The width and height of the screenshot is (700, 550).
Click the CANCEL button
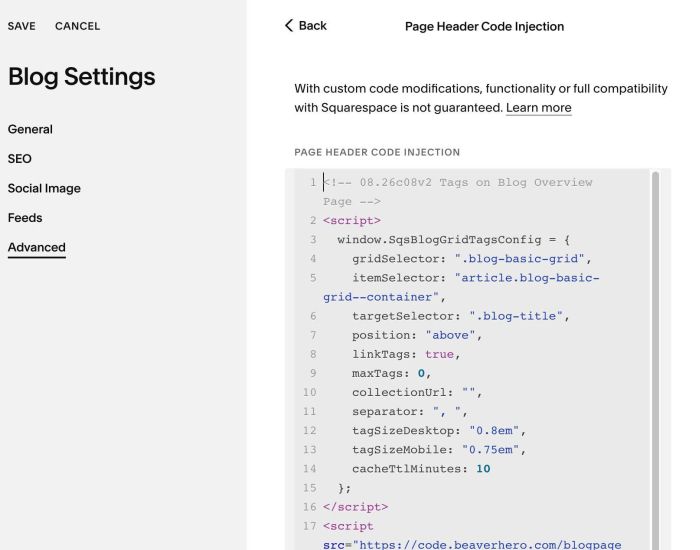click(x=77, y=26)
